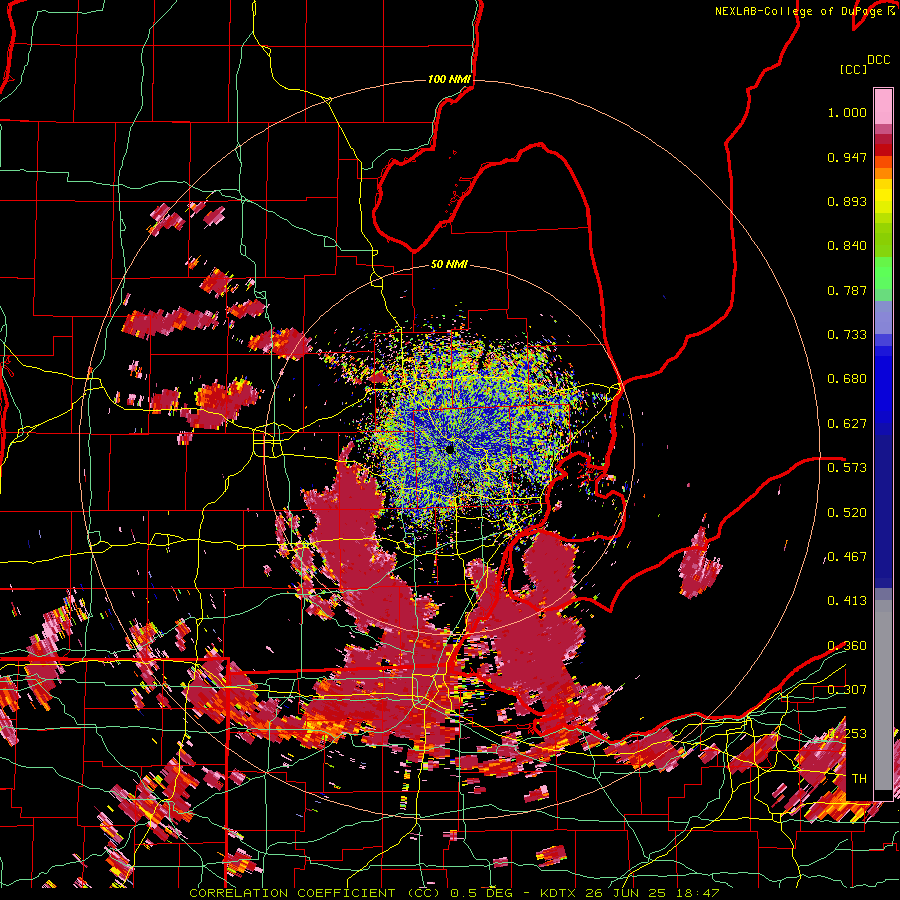Select the 0.307 scale value
Viewport: 900px width, 900px height.
click(847, 690)
